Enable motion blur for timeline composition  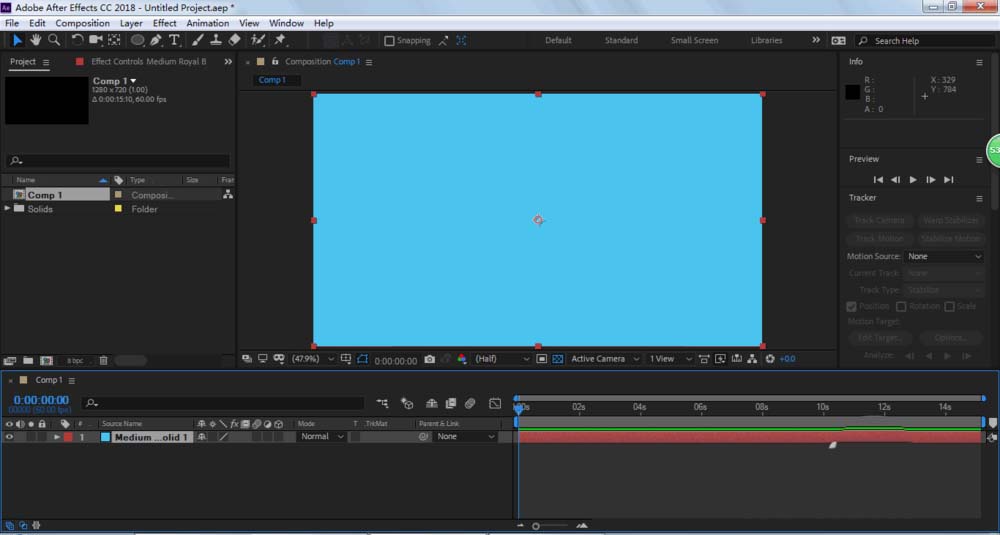coord(470,403)
